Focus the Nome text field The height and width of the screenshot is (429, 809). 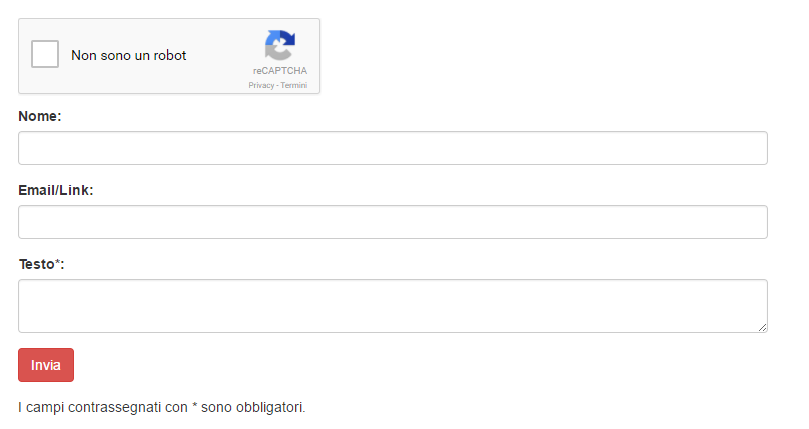tap(393, 148)
